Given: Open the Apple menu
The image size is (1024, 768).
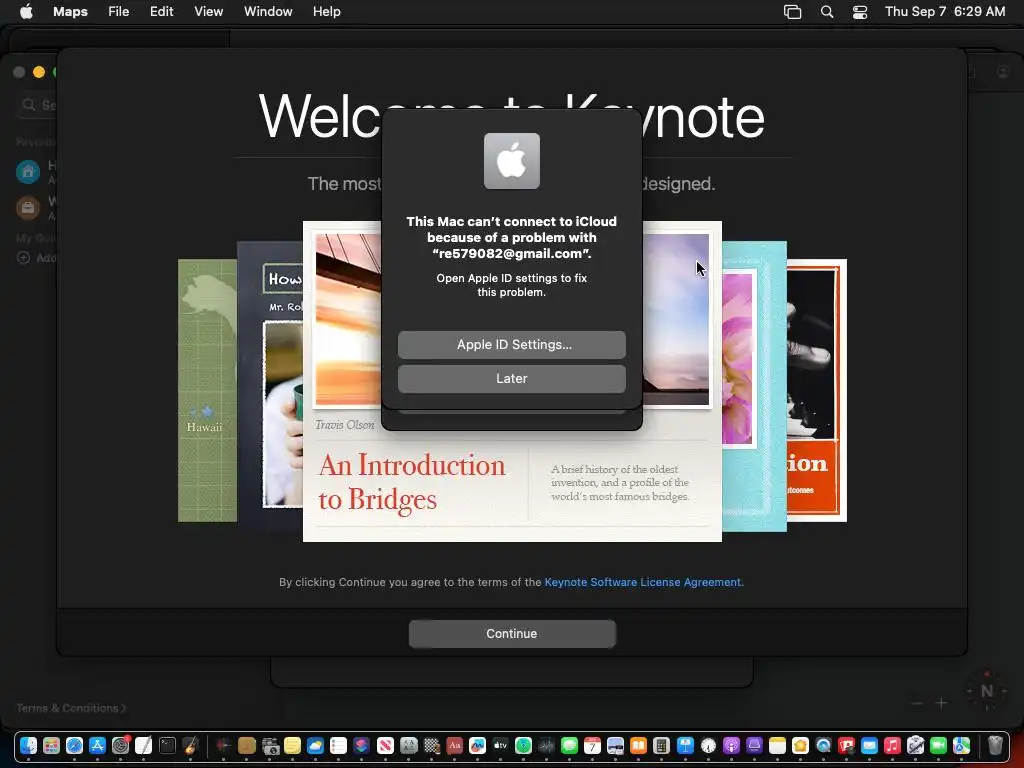Looking at the screenshot, I should (x=26, y=11).
